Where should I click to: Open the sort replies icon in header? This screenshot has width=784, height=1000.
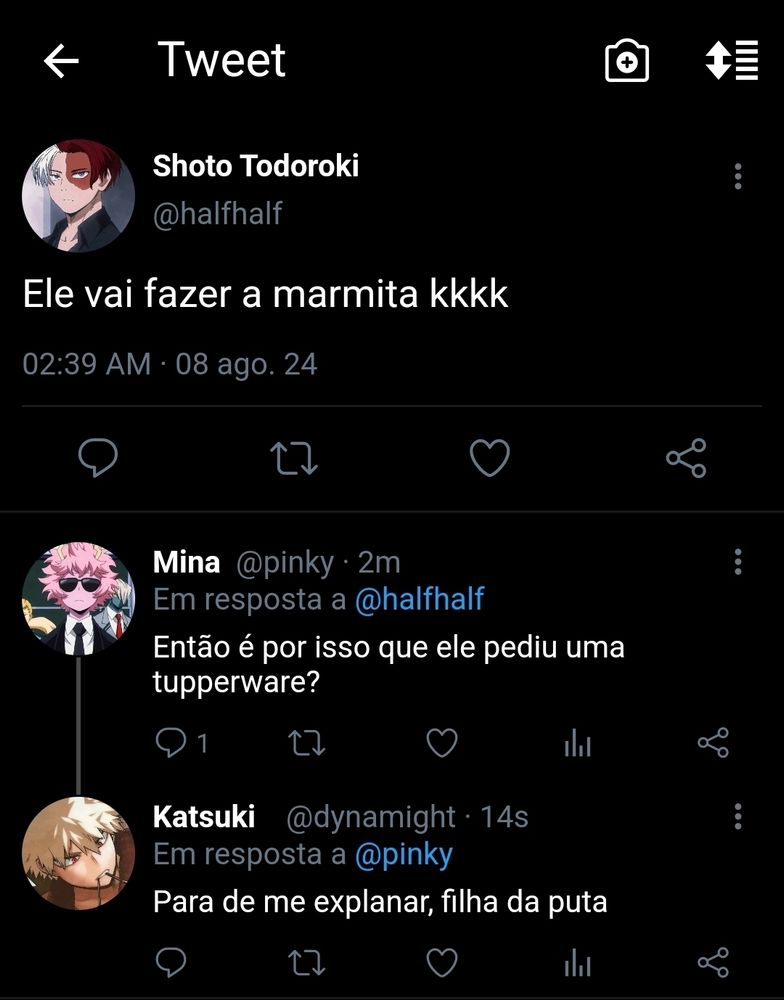tap(732, 60)
